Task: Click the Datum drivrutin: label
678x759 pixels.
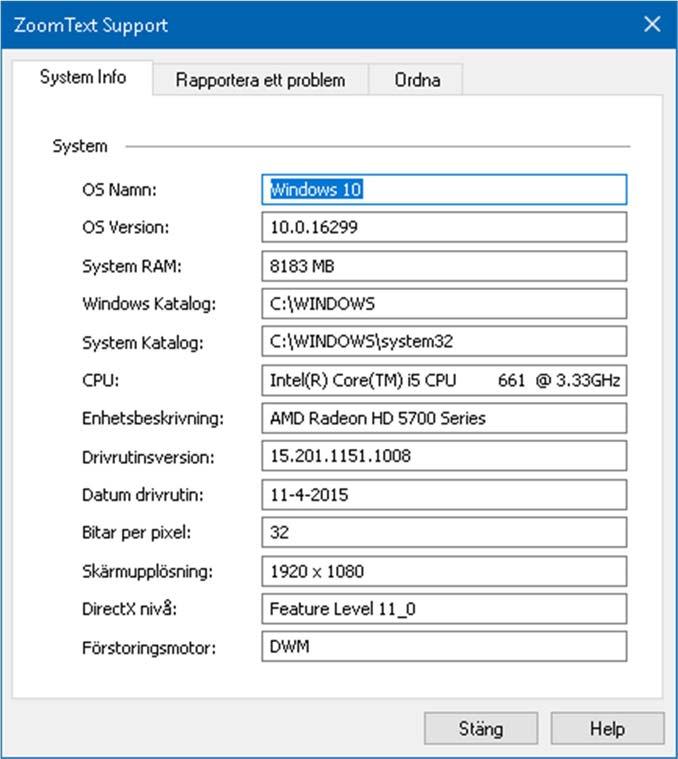Action: click(x=143, y=495)
